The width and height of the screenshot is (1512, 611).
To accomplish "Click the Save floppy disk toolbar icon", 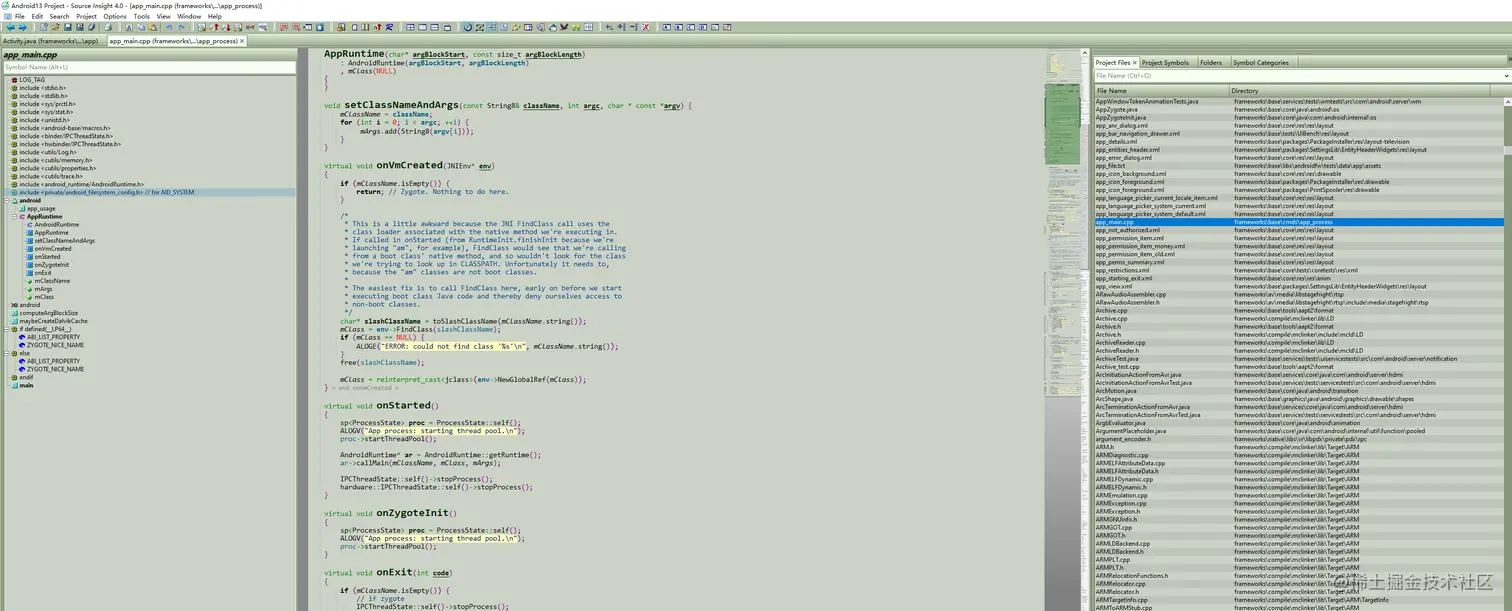I will tap(68, 27).
